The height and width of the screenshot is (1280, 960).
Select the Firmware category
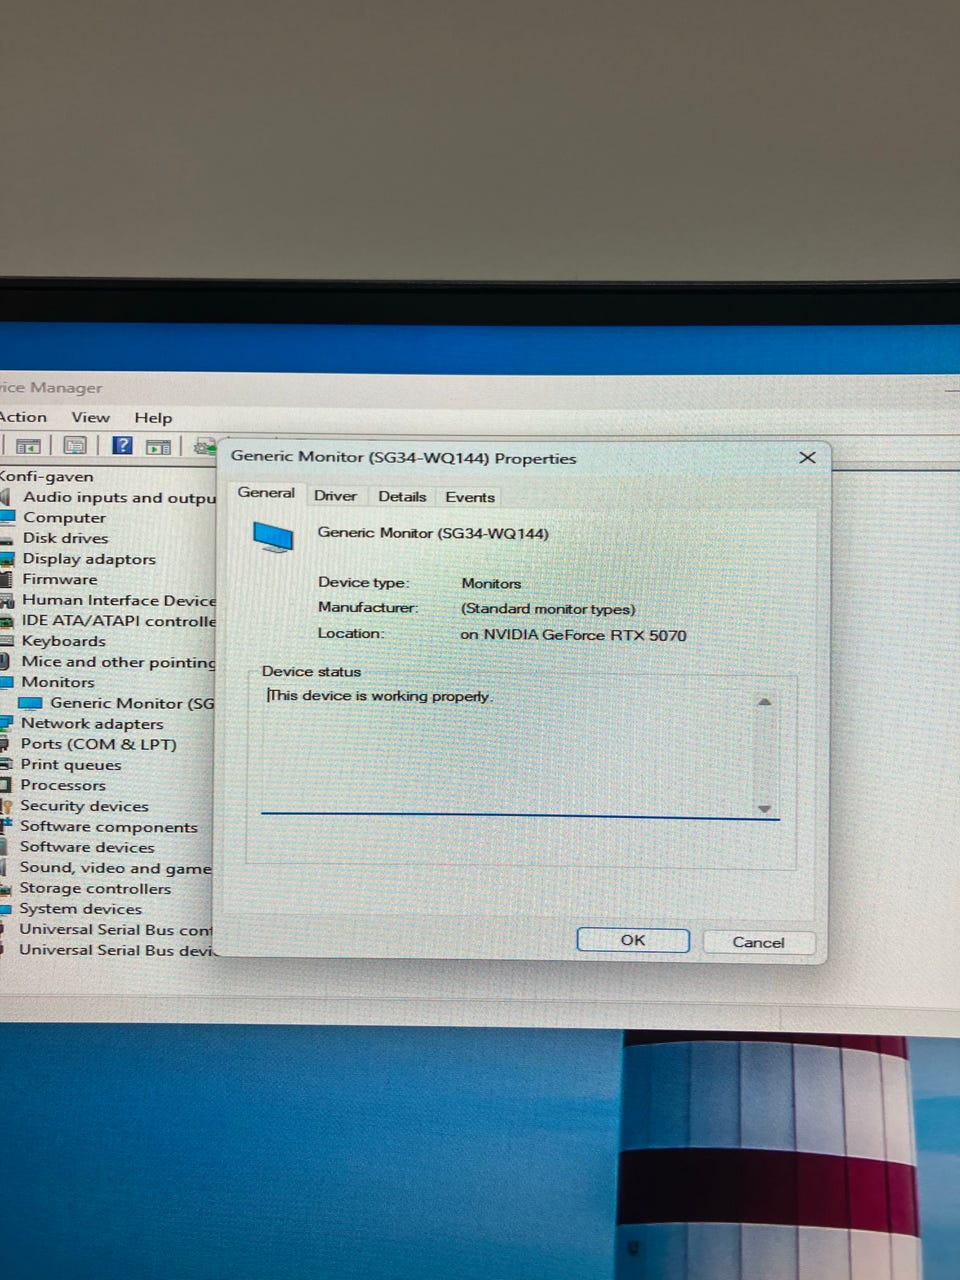click(x=60, y=579)
